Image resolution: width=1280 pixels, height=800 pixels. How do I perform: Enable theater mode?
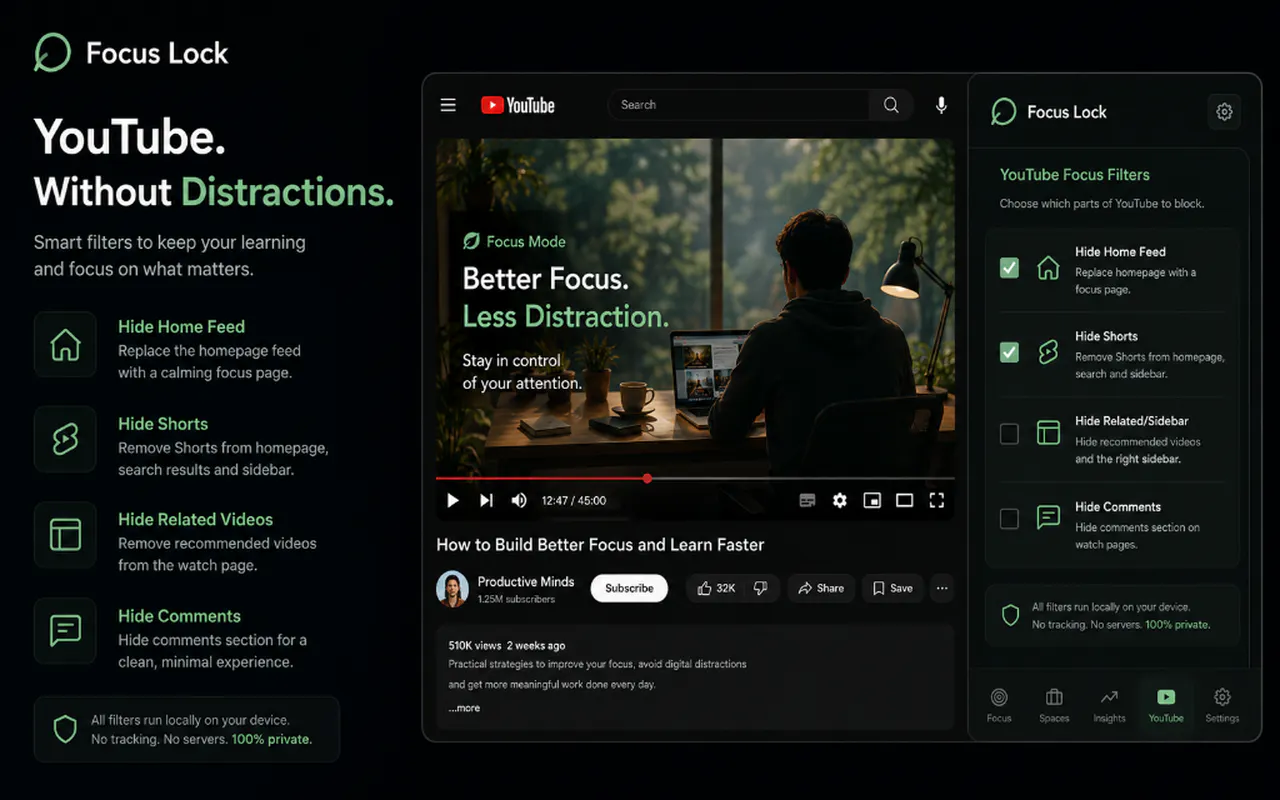pos(904,500)
